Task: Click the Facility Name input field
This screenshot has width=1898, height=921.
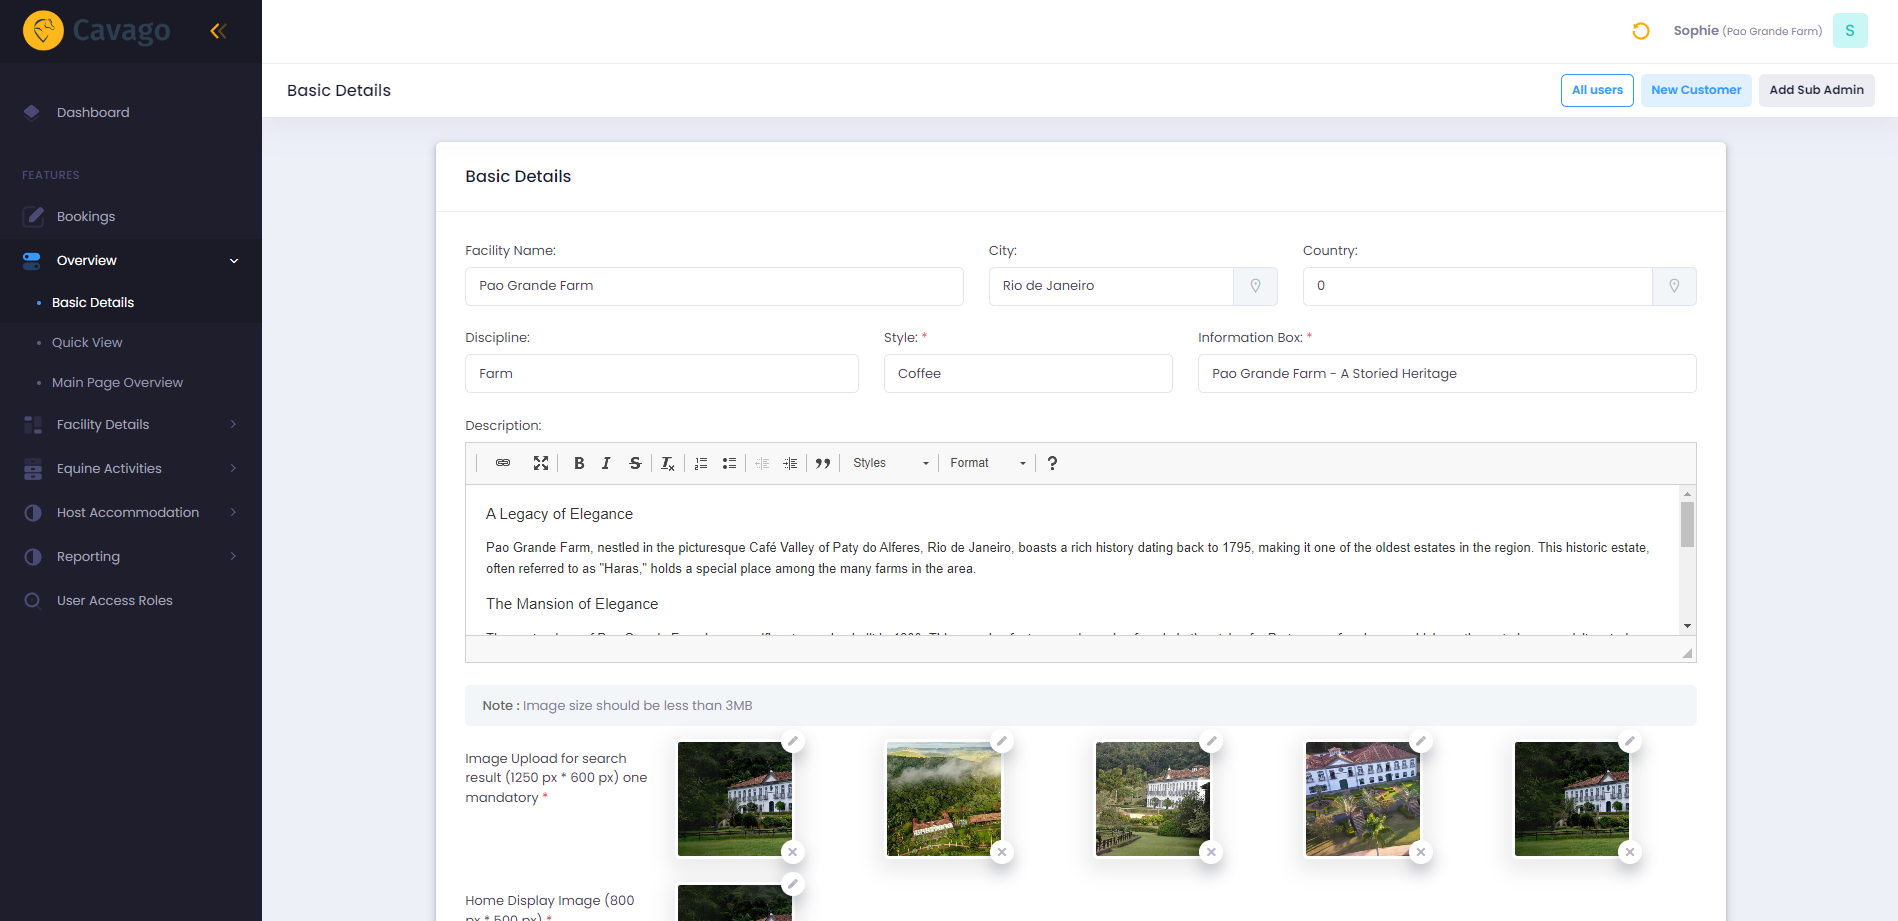Action: [714, 286]
